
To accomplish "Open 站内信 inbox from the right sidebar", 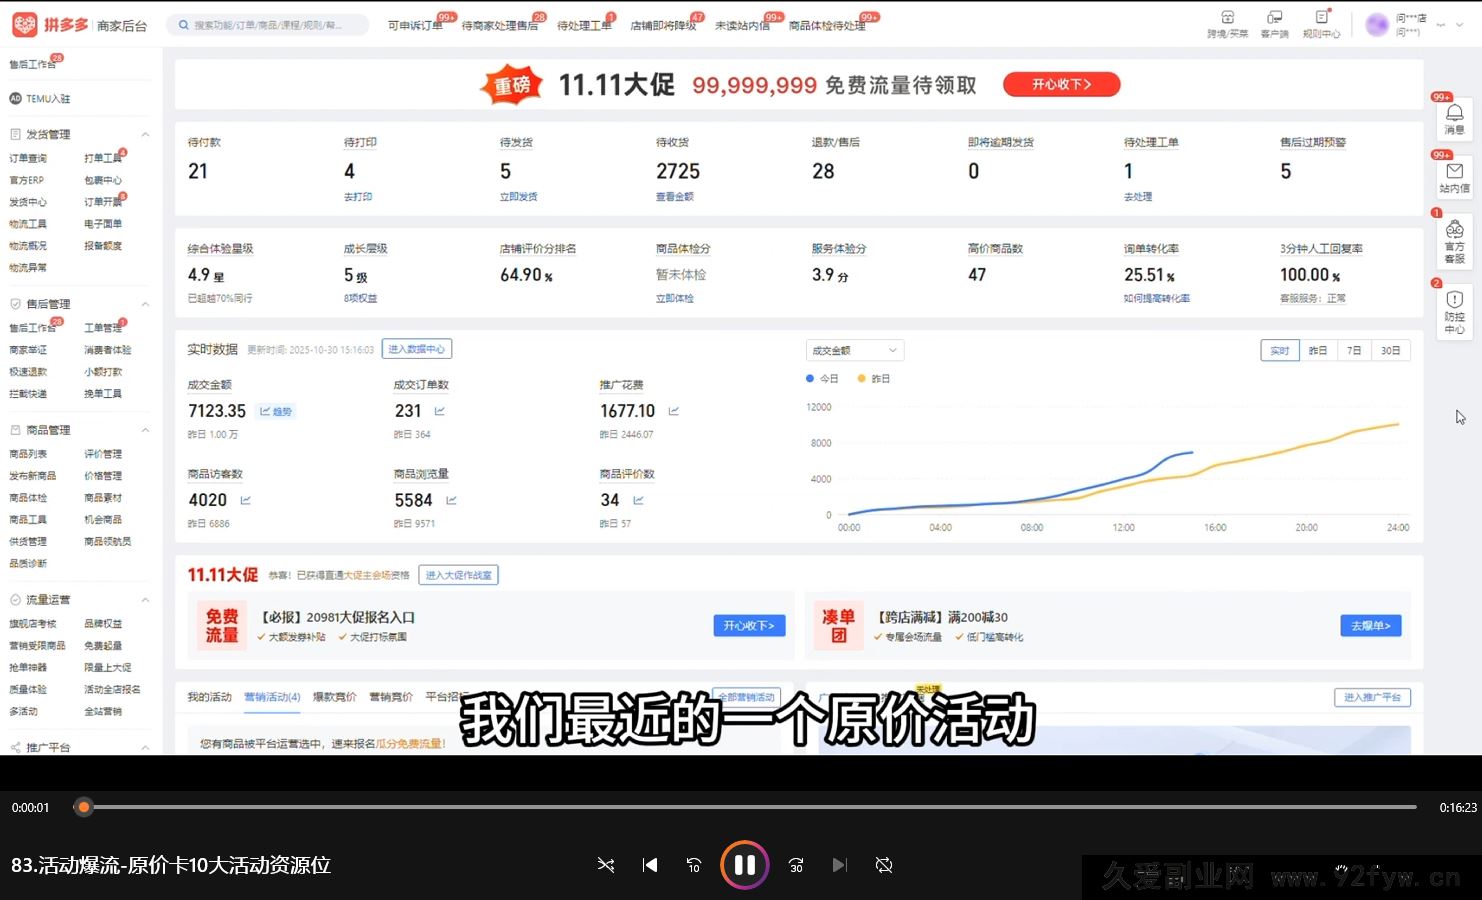I will point(1455,177).
